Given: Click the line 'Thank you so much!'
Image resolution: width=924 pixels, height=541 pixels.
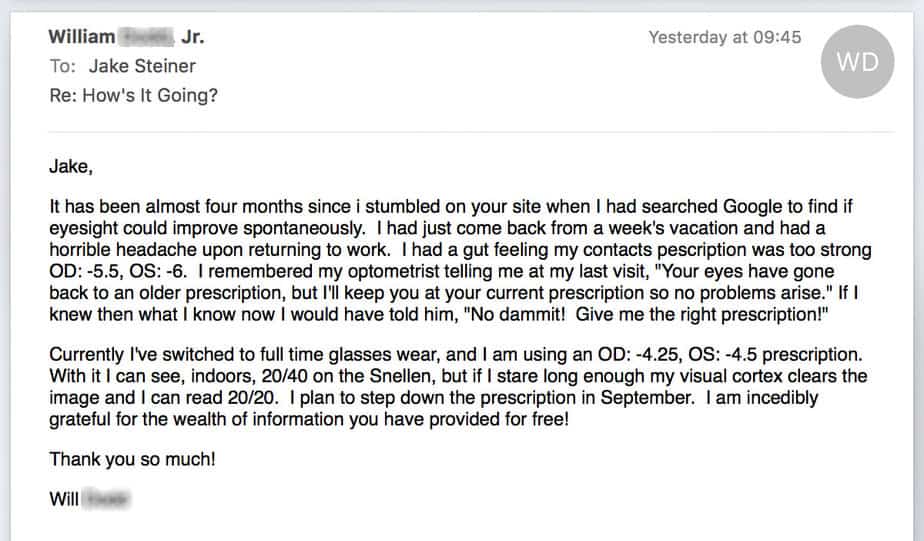Looking at the screenshot, I should tap(133, 459).
